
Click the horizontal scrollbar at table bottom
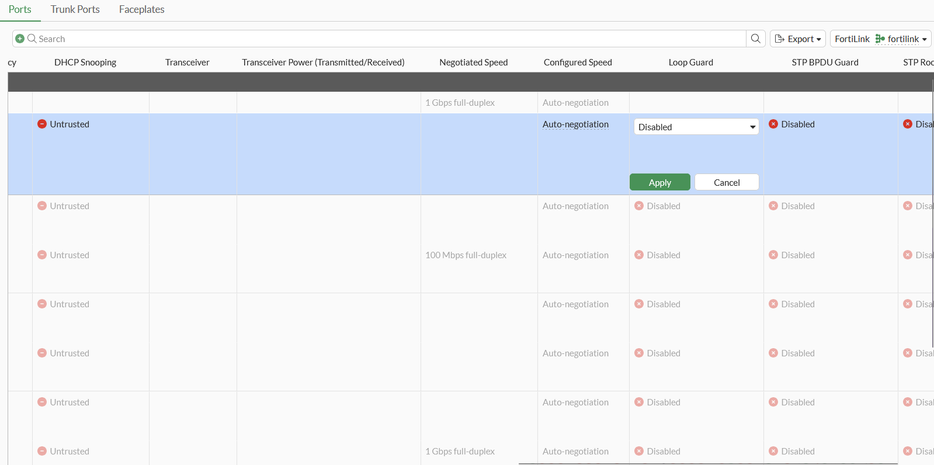click(708, 463)
